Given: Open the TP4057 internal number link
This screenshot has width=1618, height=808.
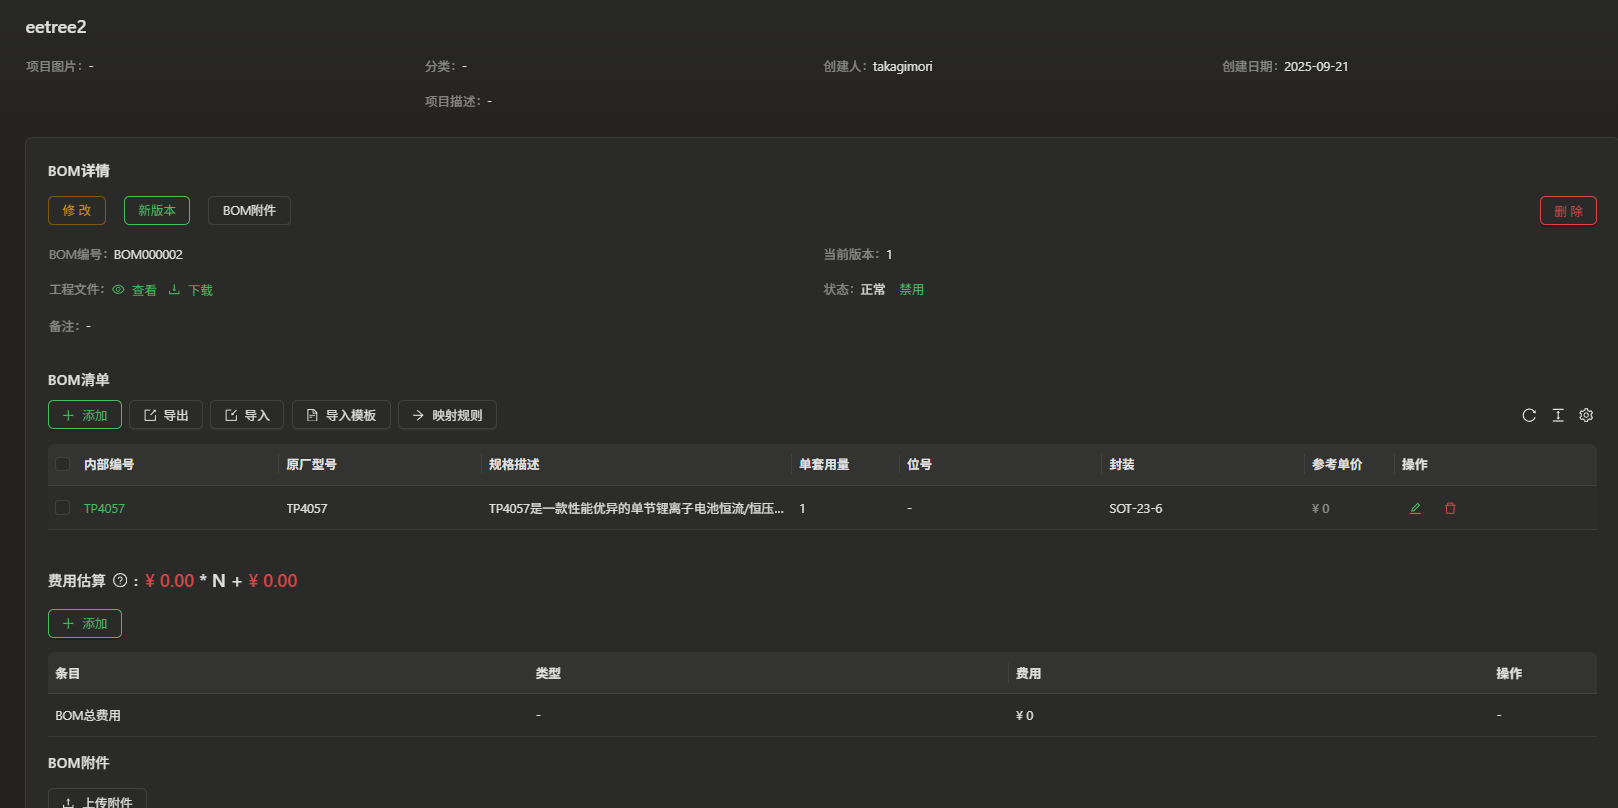Looking at the screenshot, I should 104,508.
